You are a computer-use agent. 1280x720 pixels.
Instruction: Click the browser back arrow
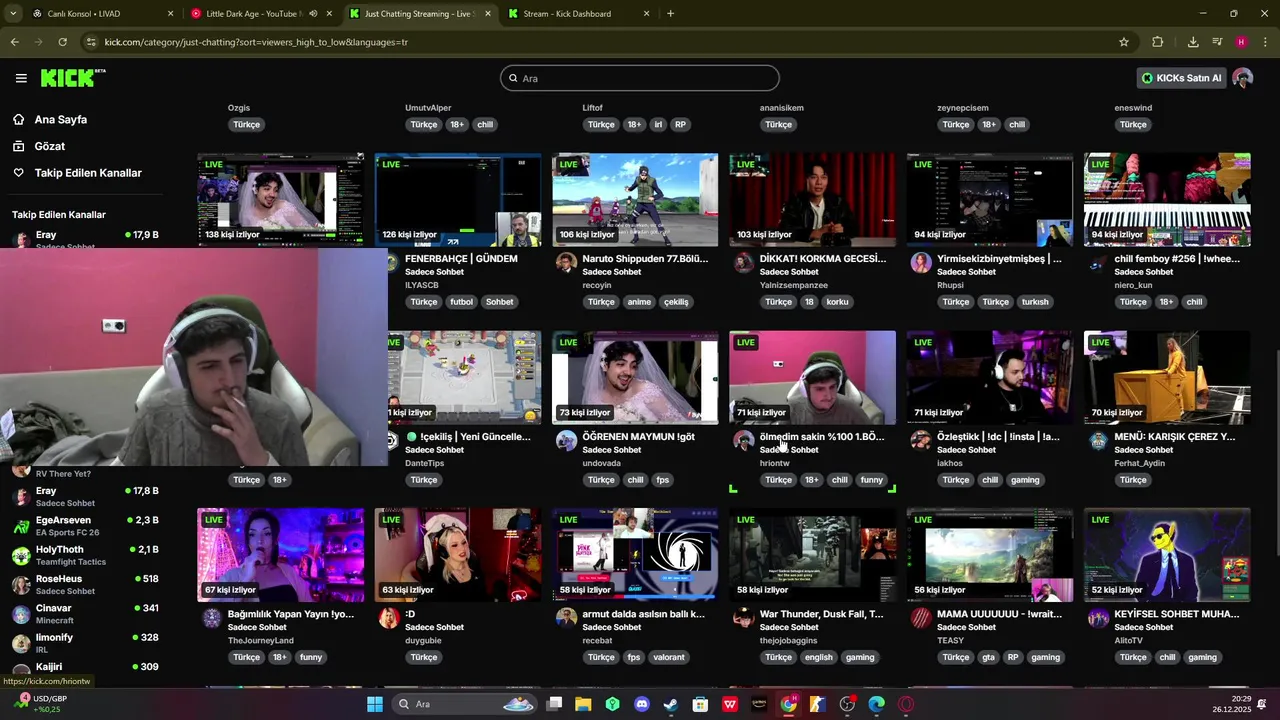click(x=15, y=42)
